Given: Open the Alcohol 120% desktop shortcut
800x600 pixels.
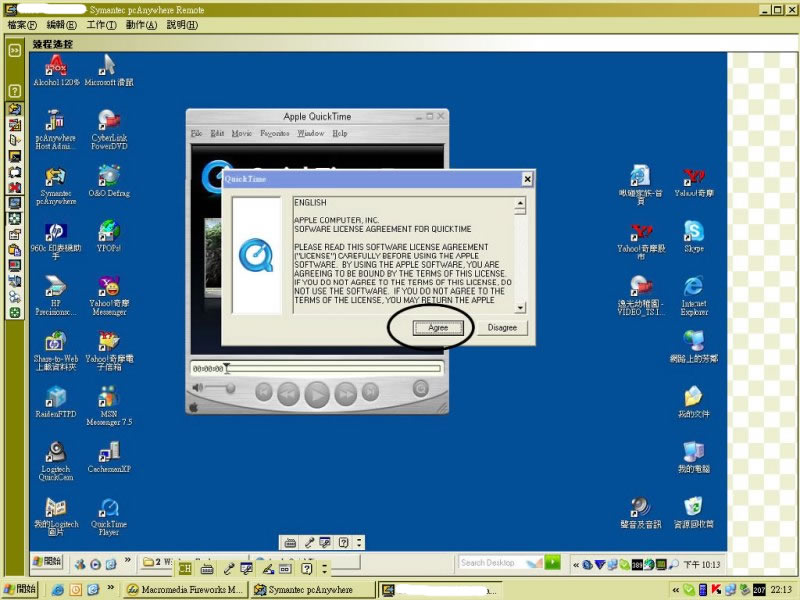Looking at the screenshot, I should pyautogui.click(x=56, y=70).
